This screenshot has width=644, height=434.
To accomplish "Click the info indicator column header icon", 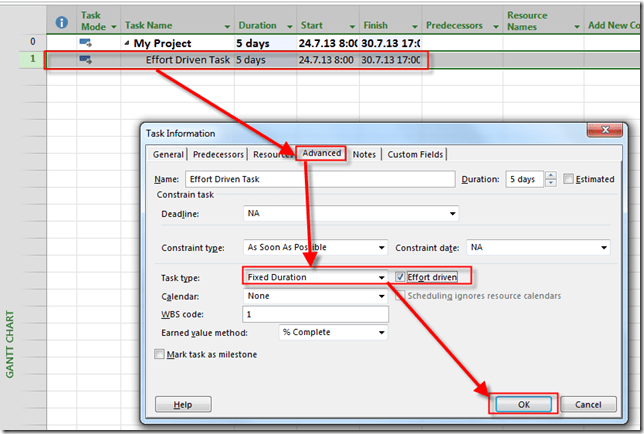I will point(61,20).
